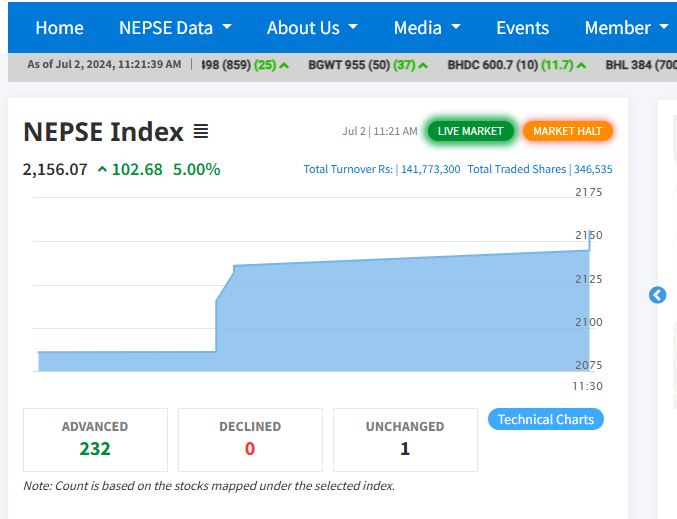Expand the Member dropdown menu
The width and height of the screenshot is (677, 519).
(x=626, y=28)
